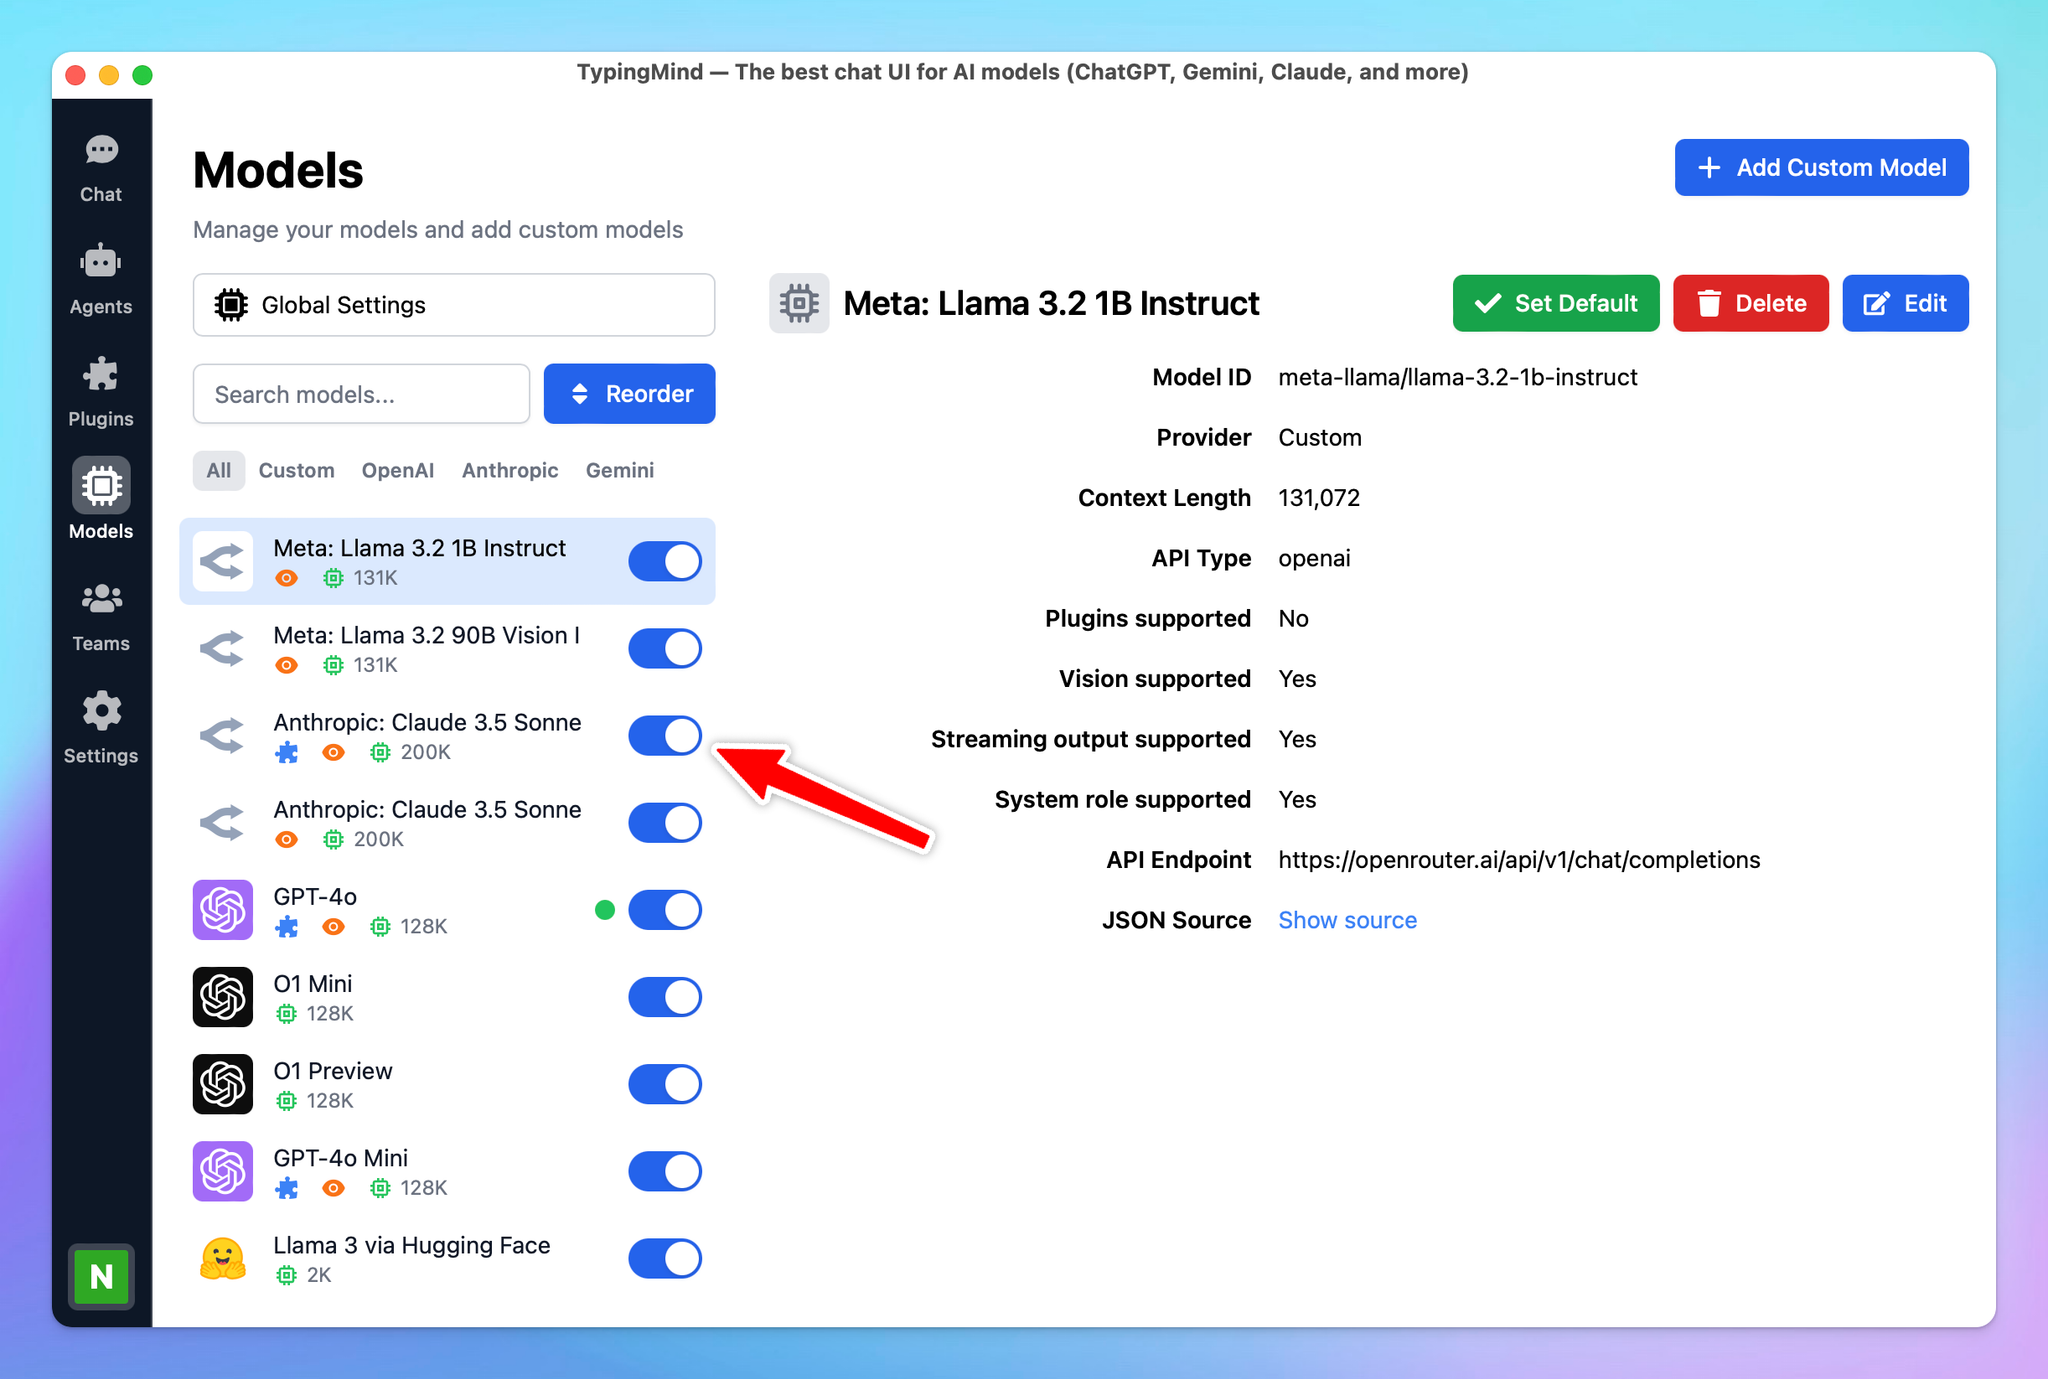
Task: Click the GPT-4o Mini purple logo
Action: (x=223, y=1171)
